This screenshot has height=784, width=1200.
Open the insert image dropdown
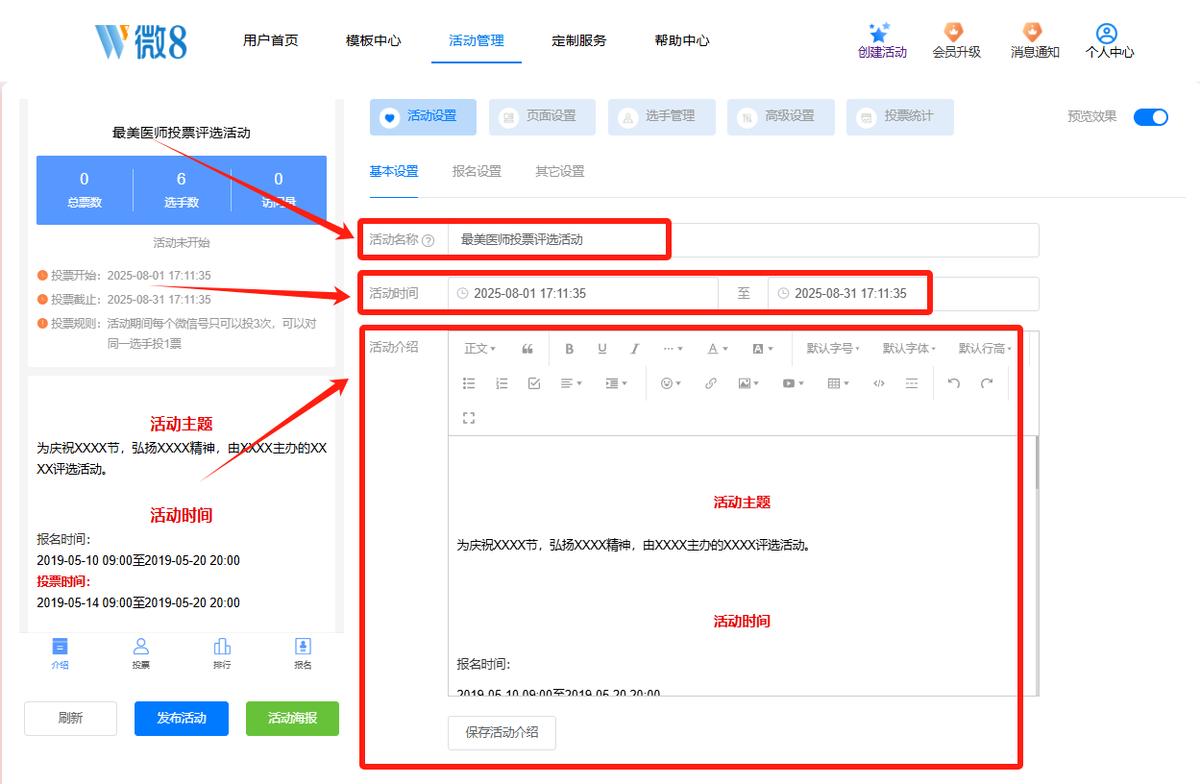coord(748,383)
